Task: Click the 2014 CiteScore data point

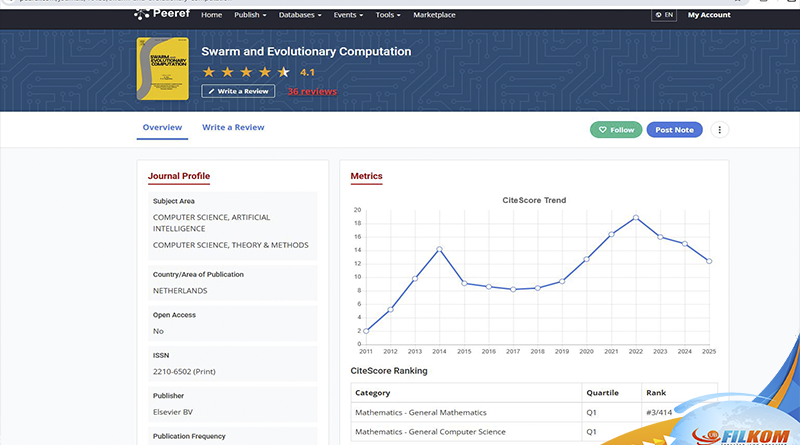Action: (439, 249)
